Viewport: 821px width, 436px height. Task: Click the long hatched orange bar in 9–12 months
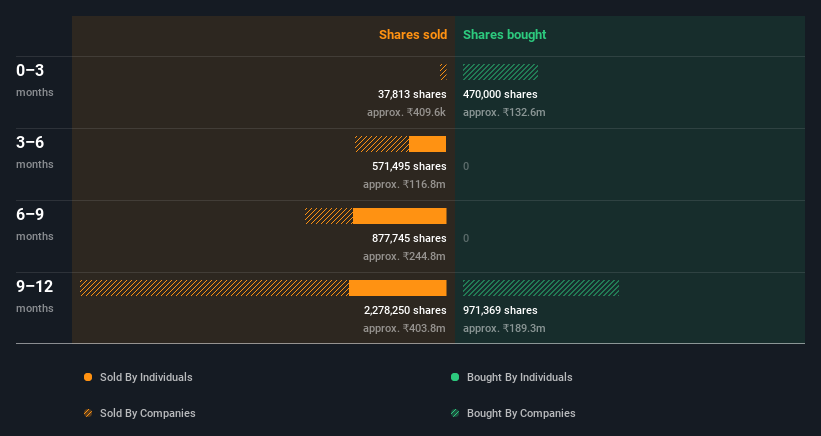pos(215,288)
